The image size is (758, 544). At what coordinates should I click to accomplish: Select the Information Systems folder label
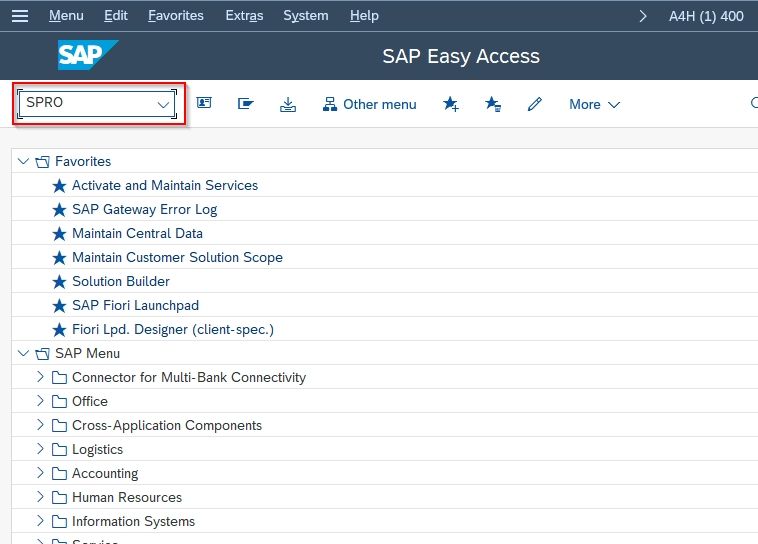[133, 521]
